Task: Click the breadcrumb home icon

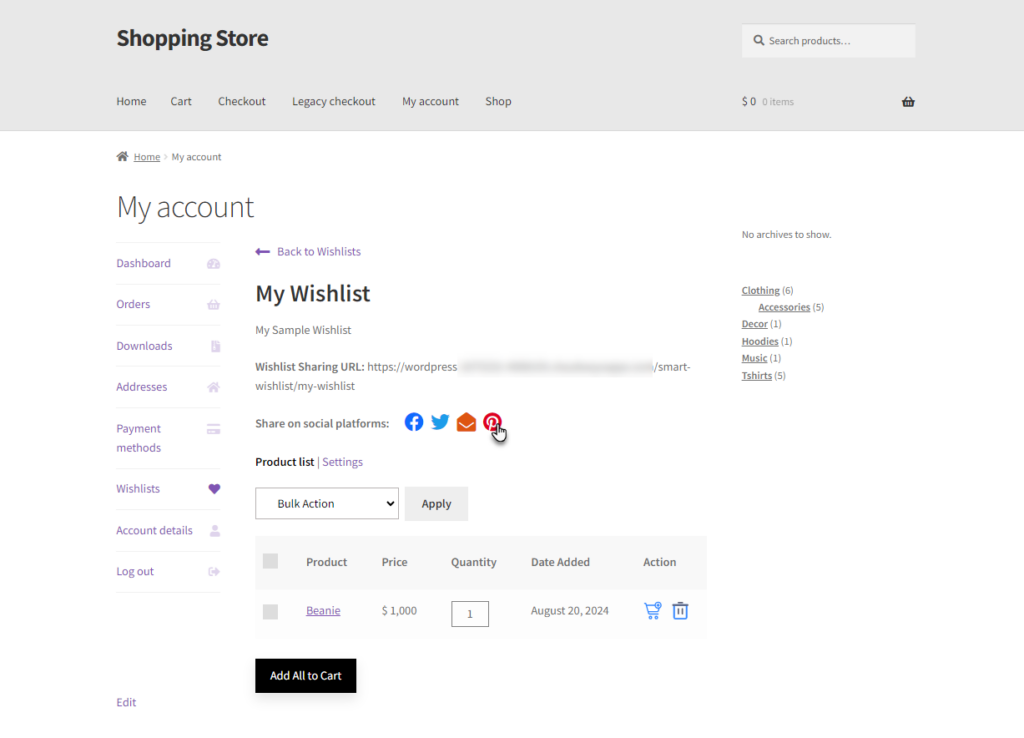Action: click(x=122, y=157)
